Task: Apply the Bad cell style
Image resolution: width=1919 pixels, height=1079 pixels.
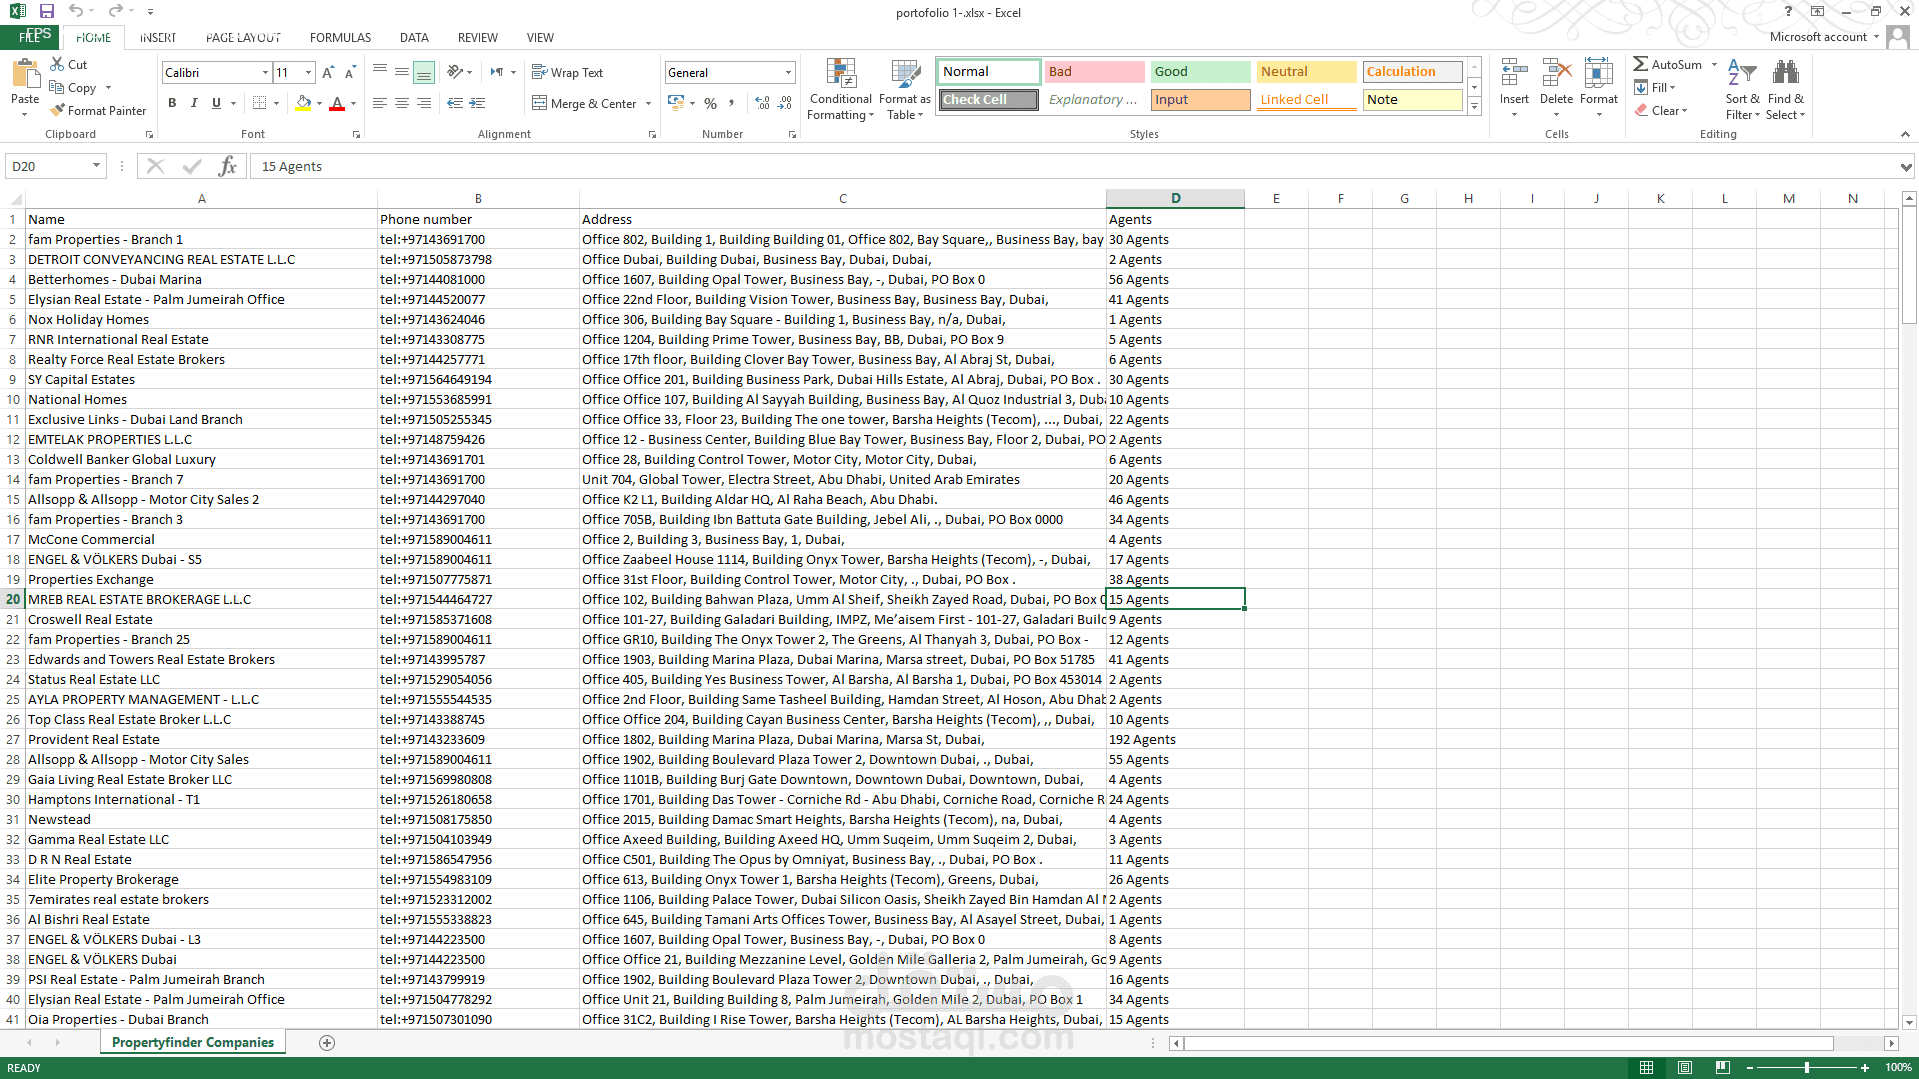Action: tap(1094, 72)
